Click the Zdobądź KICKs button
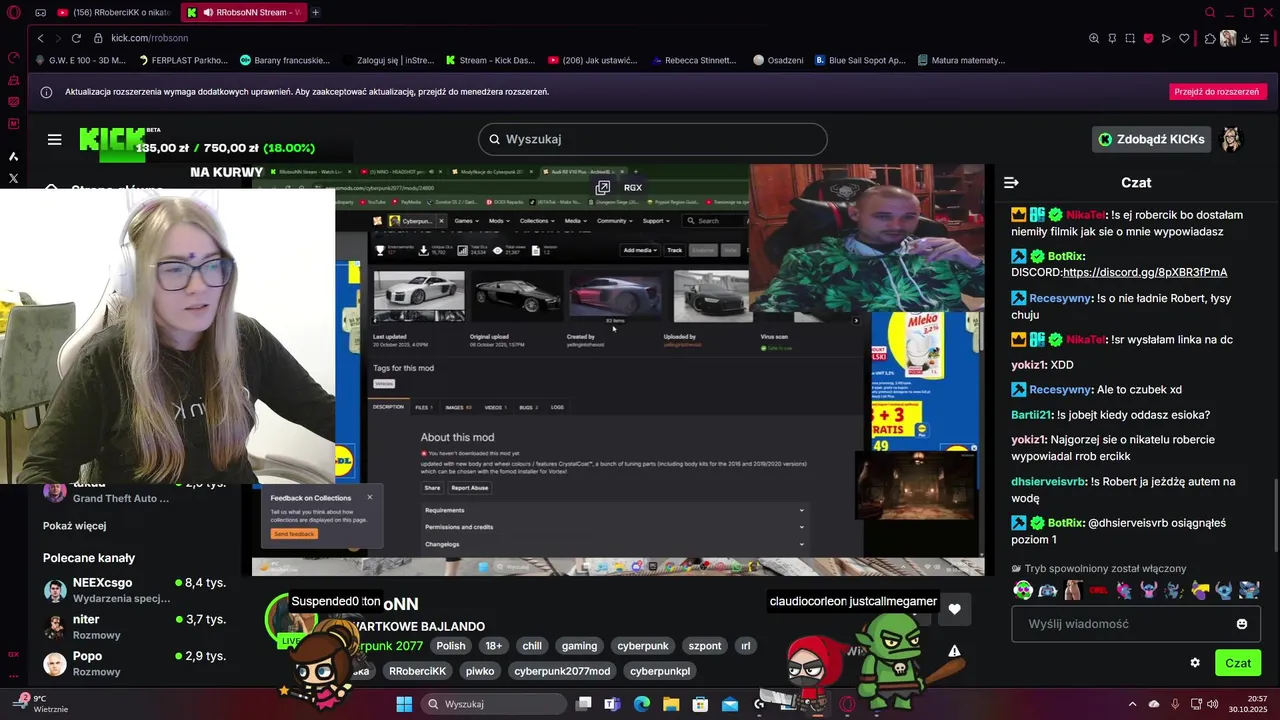Image resolution: width=1280 pixels, height=720 pixels. coord(1151,139)
